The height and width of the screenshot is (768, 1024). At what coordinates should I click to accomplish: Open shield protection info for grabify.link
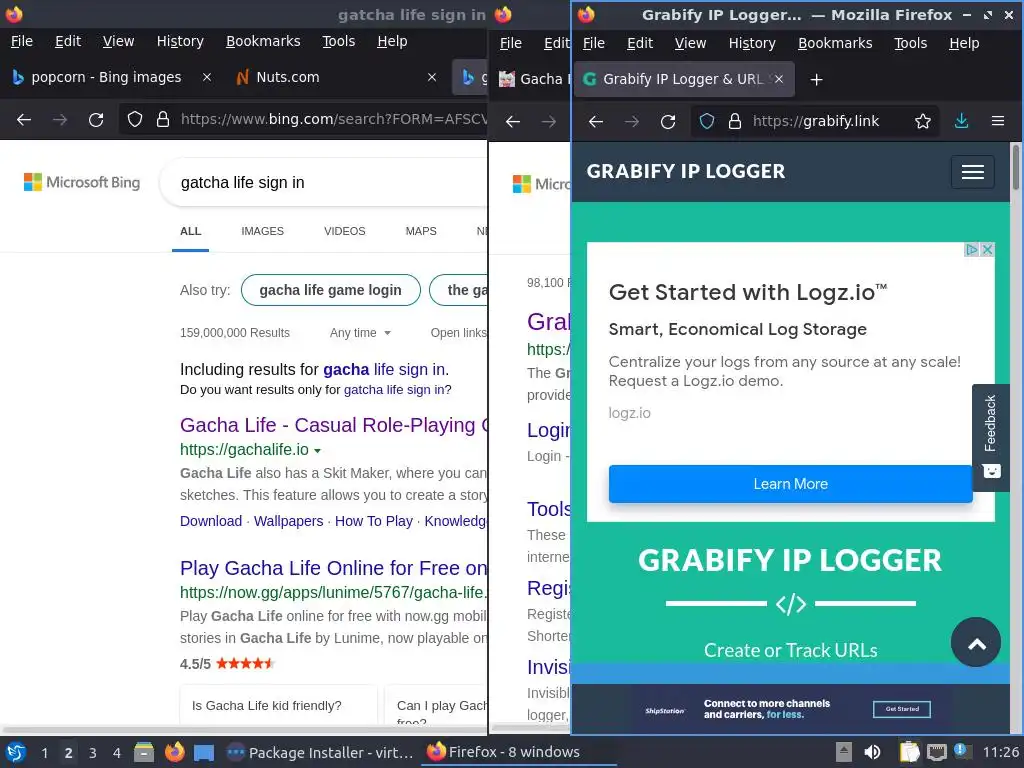pos(707,121)
